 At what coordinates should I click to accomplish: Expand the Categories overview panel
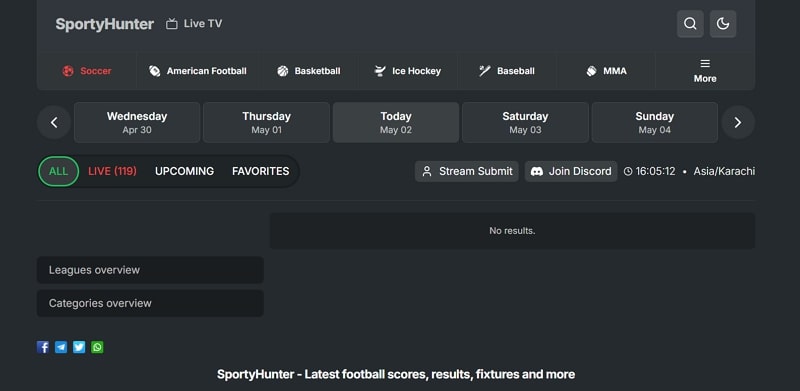(x=150, y=303)
